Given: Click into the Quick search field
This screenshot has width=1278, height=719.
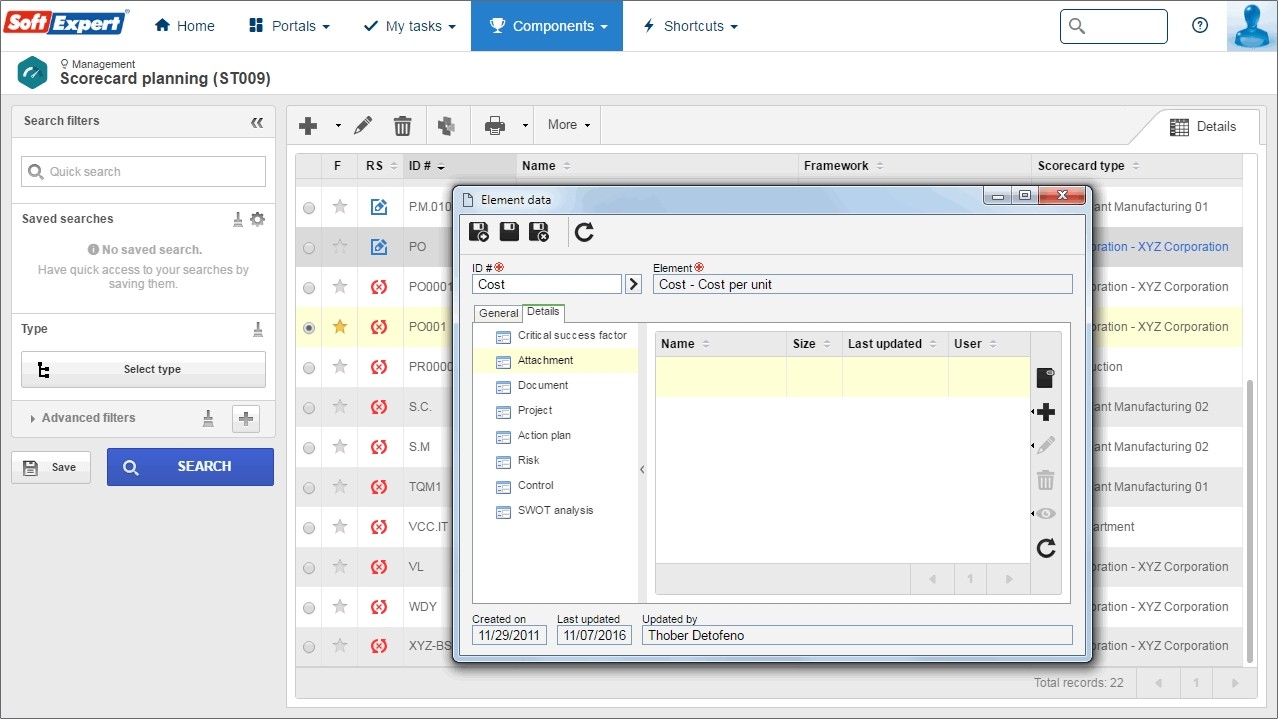Looking at the screenshot, I should (x=143, y=171).
